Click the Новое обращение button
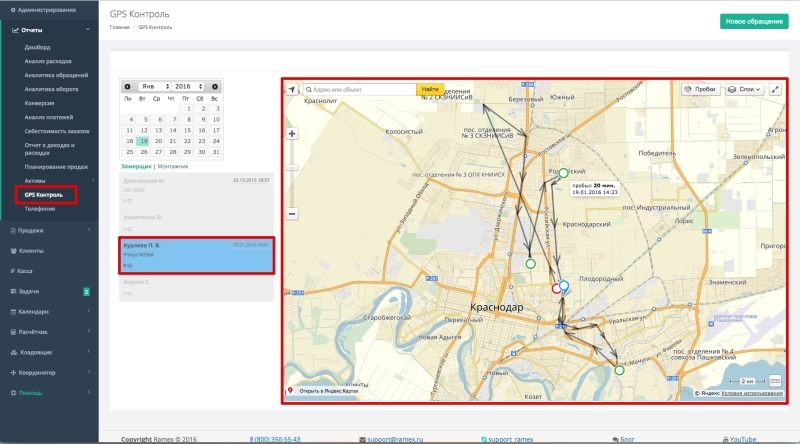Image resolution: width=800 pixels, height=444 pixels. click(754, 21)
